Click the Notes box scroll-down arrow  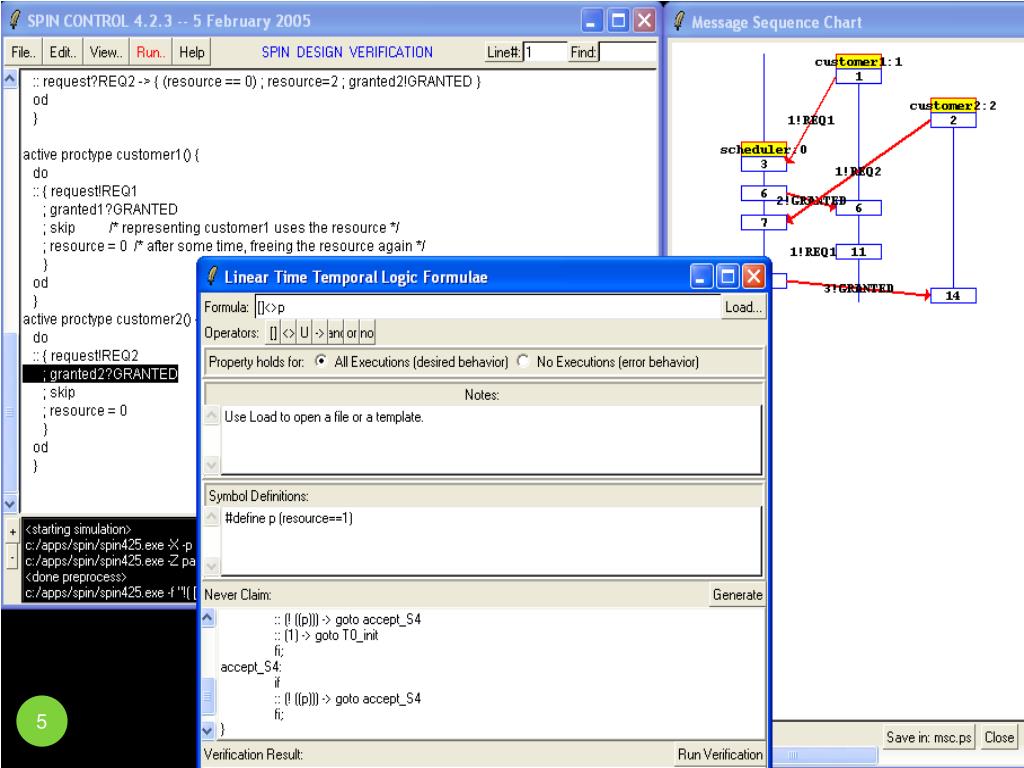[212, 464]
